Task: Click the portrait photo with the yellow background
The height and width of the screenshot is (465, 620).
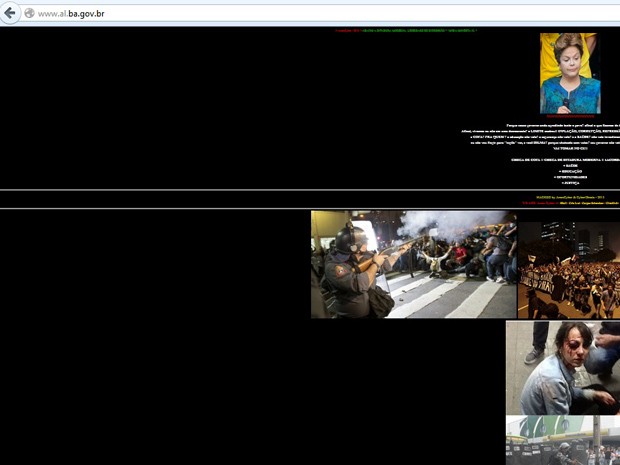Action: (x=569, y=73)
